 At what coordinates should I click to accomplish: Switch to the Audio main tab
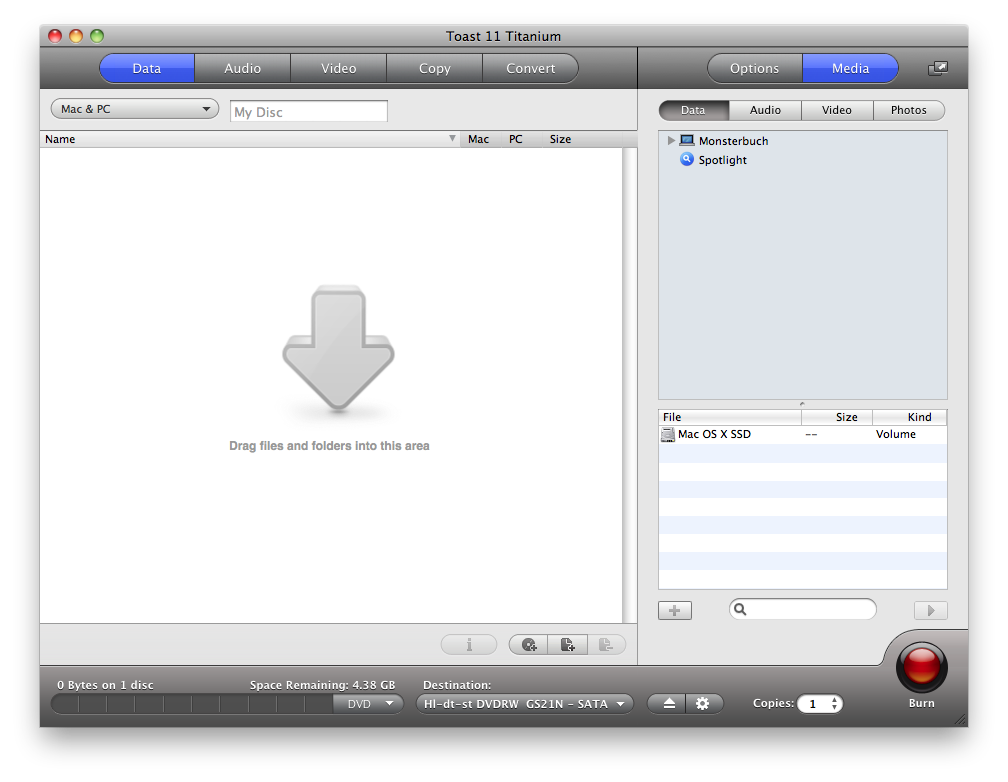point(242,68)
